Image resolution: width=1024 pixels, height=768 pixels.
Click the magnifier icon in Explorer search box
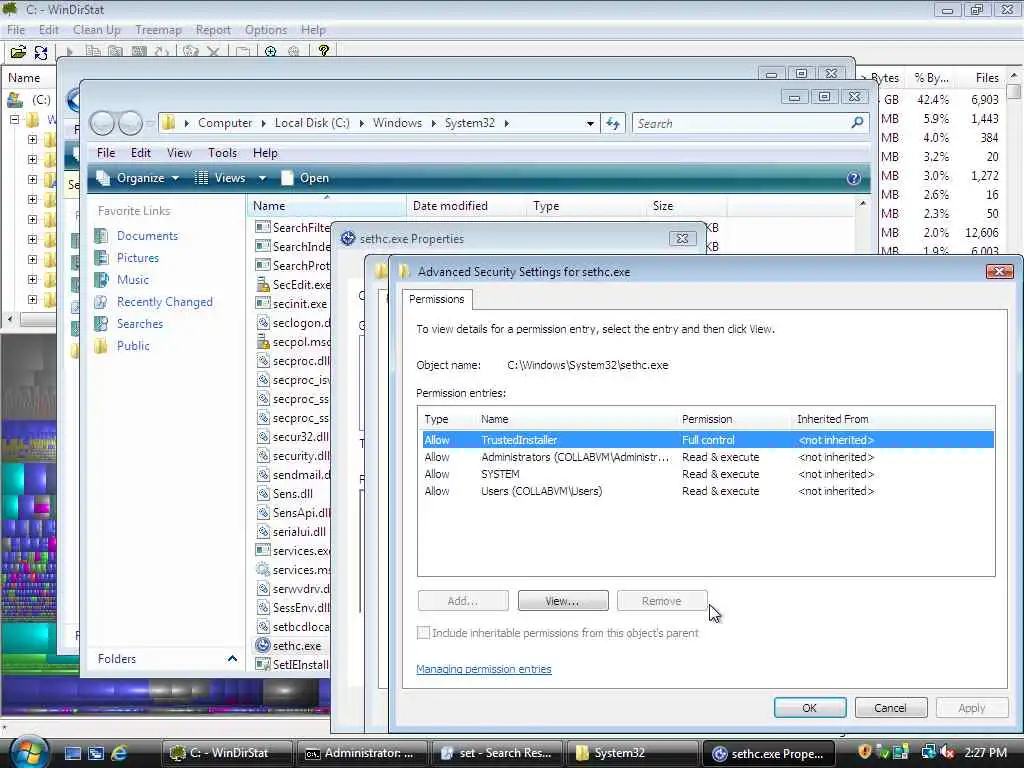pyautogui.click(x=857, y=122)
